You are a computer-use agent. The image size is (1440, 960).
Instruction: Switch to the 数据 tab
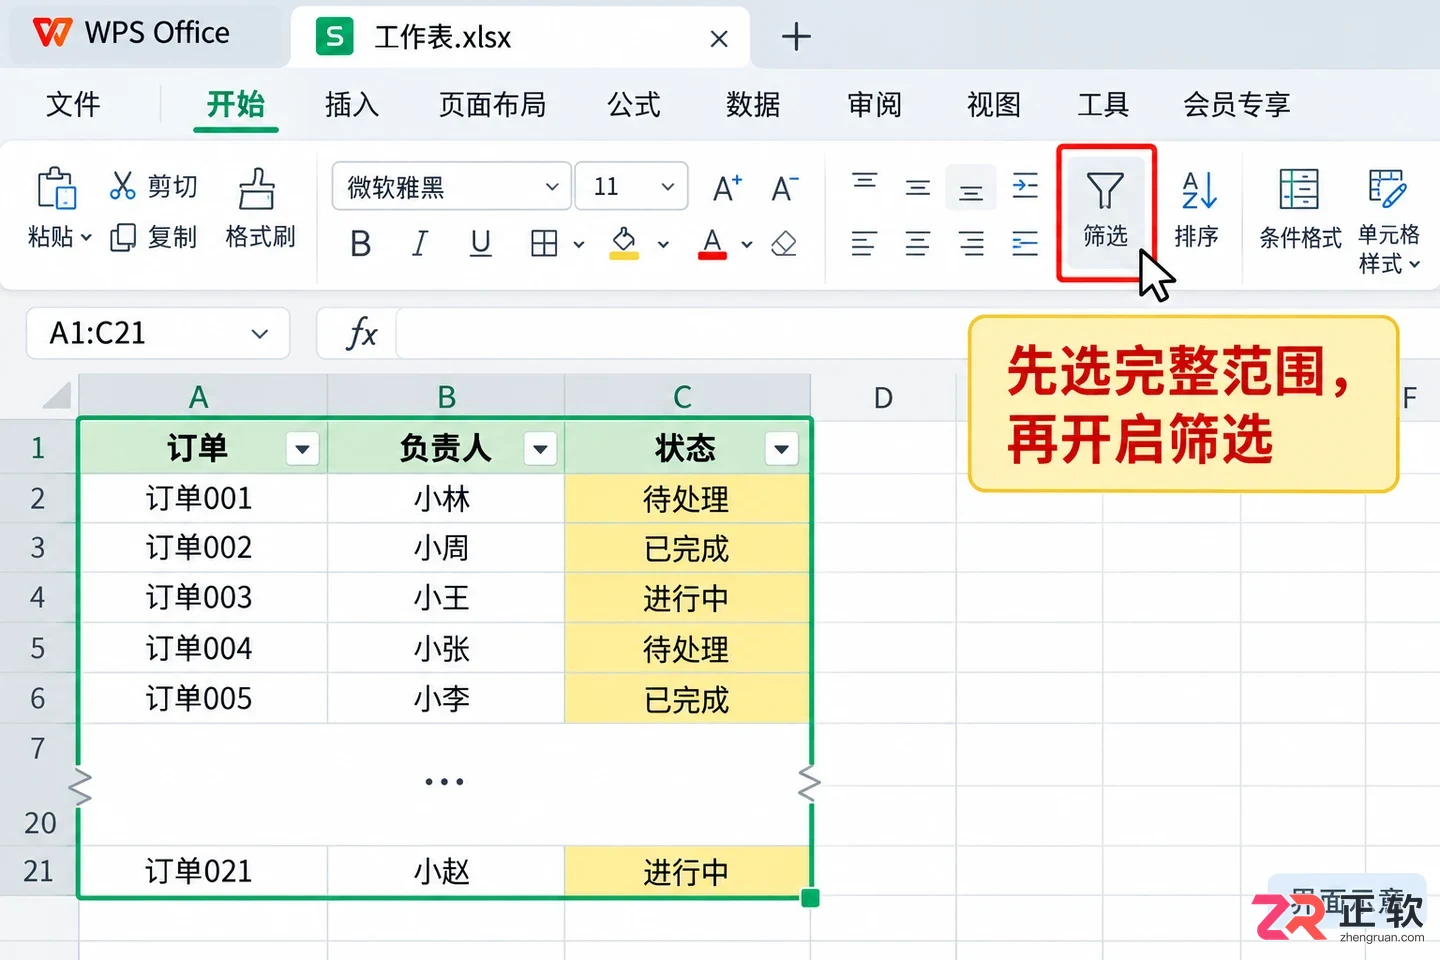[753, 104]
